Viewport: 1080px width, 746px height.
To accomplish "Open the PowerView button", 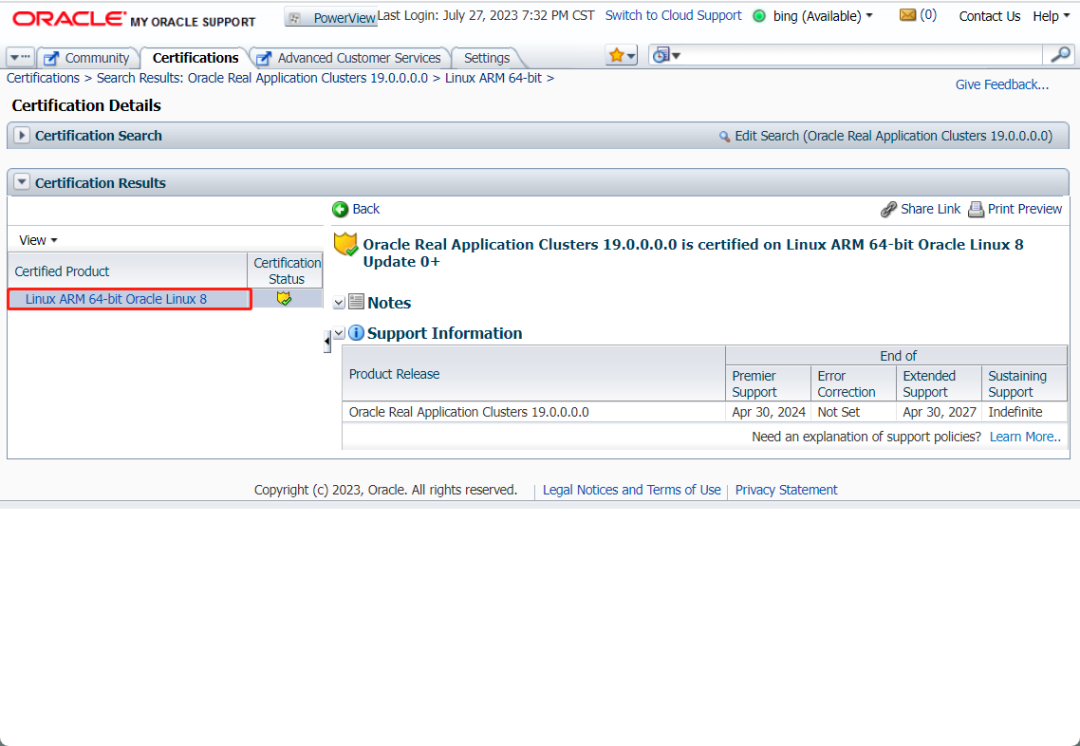I will pyautogui.click(x=331, y=18).
